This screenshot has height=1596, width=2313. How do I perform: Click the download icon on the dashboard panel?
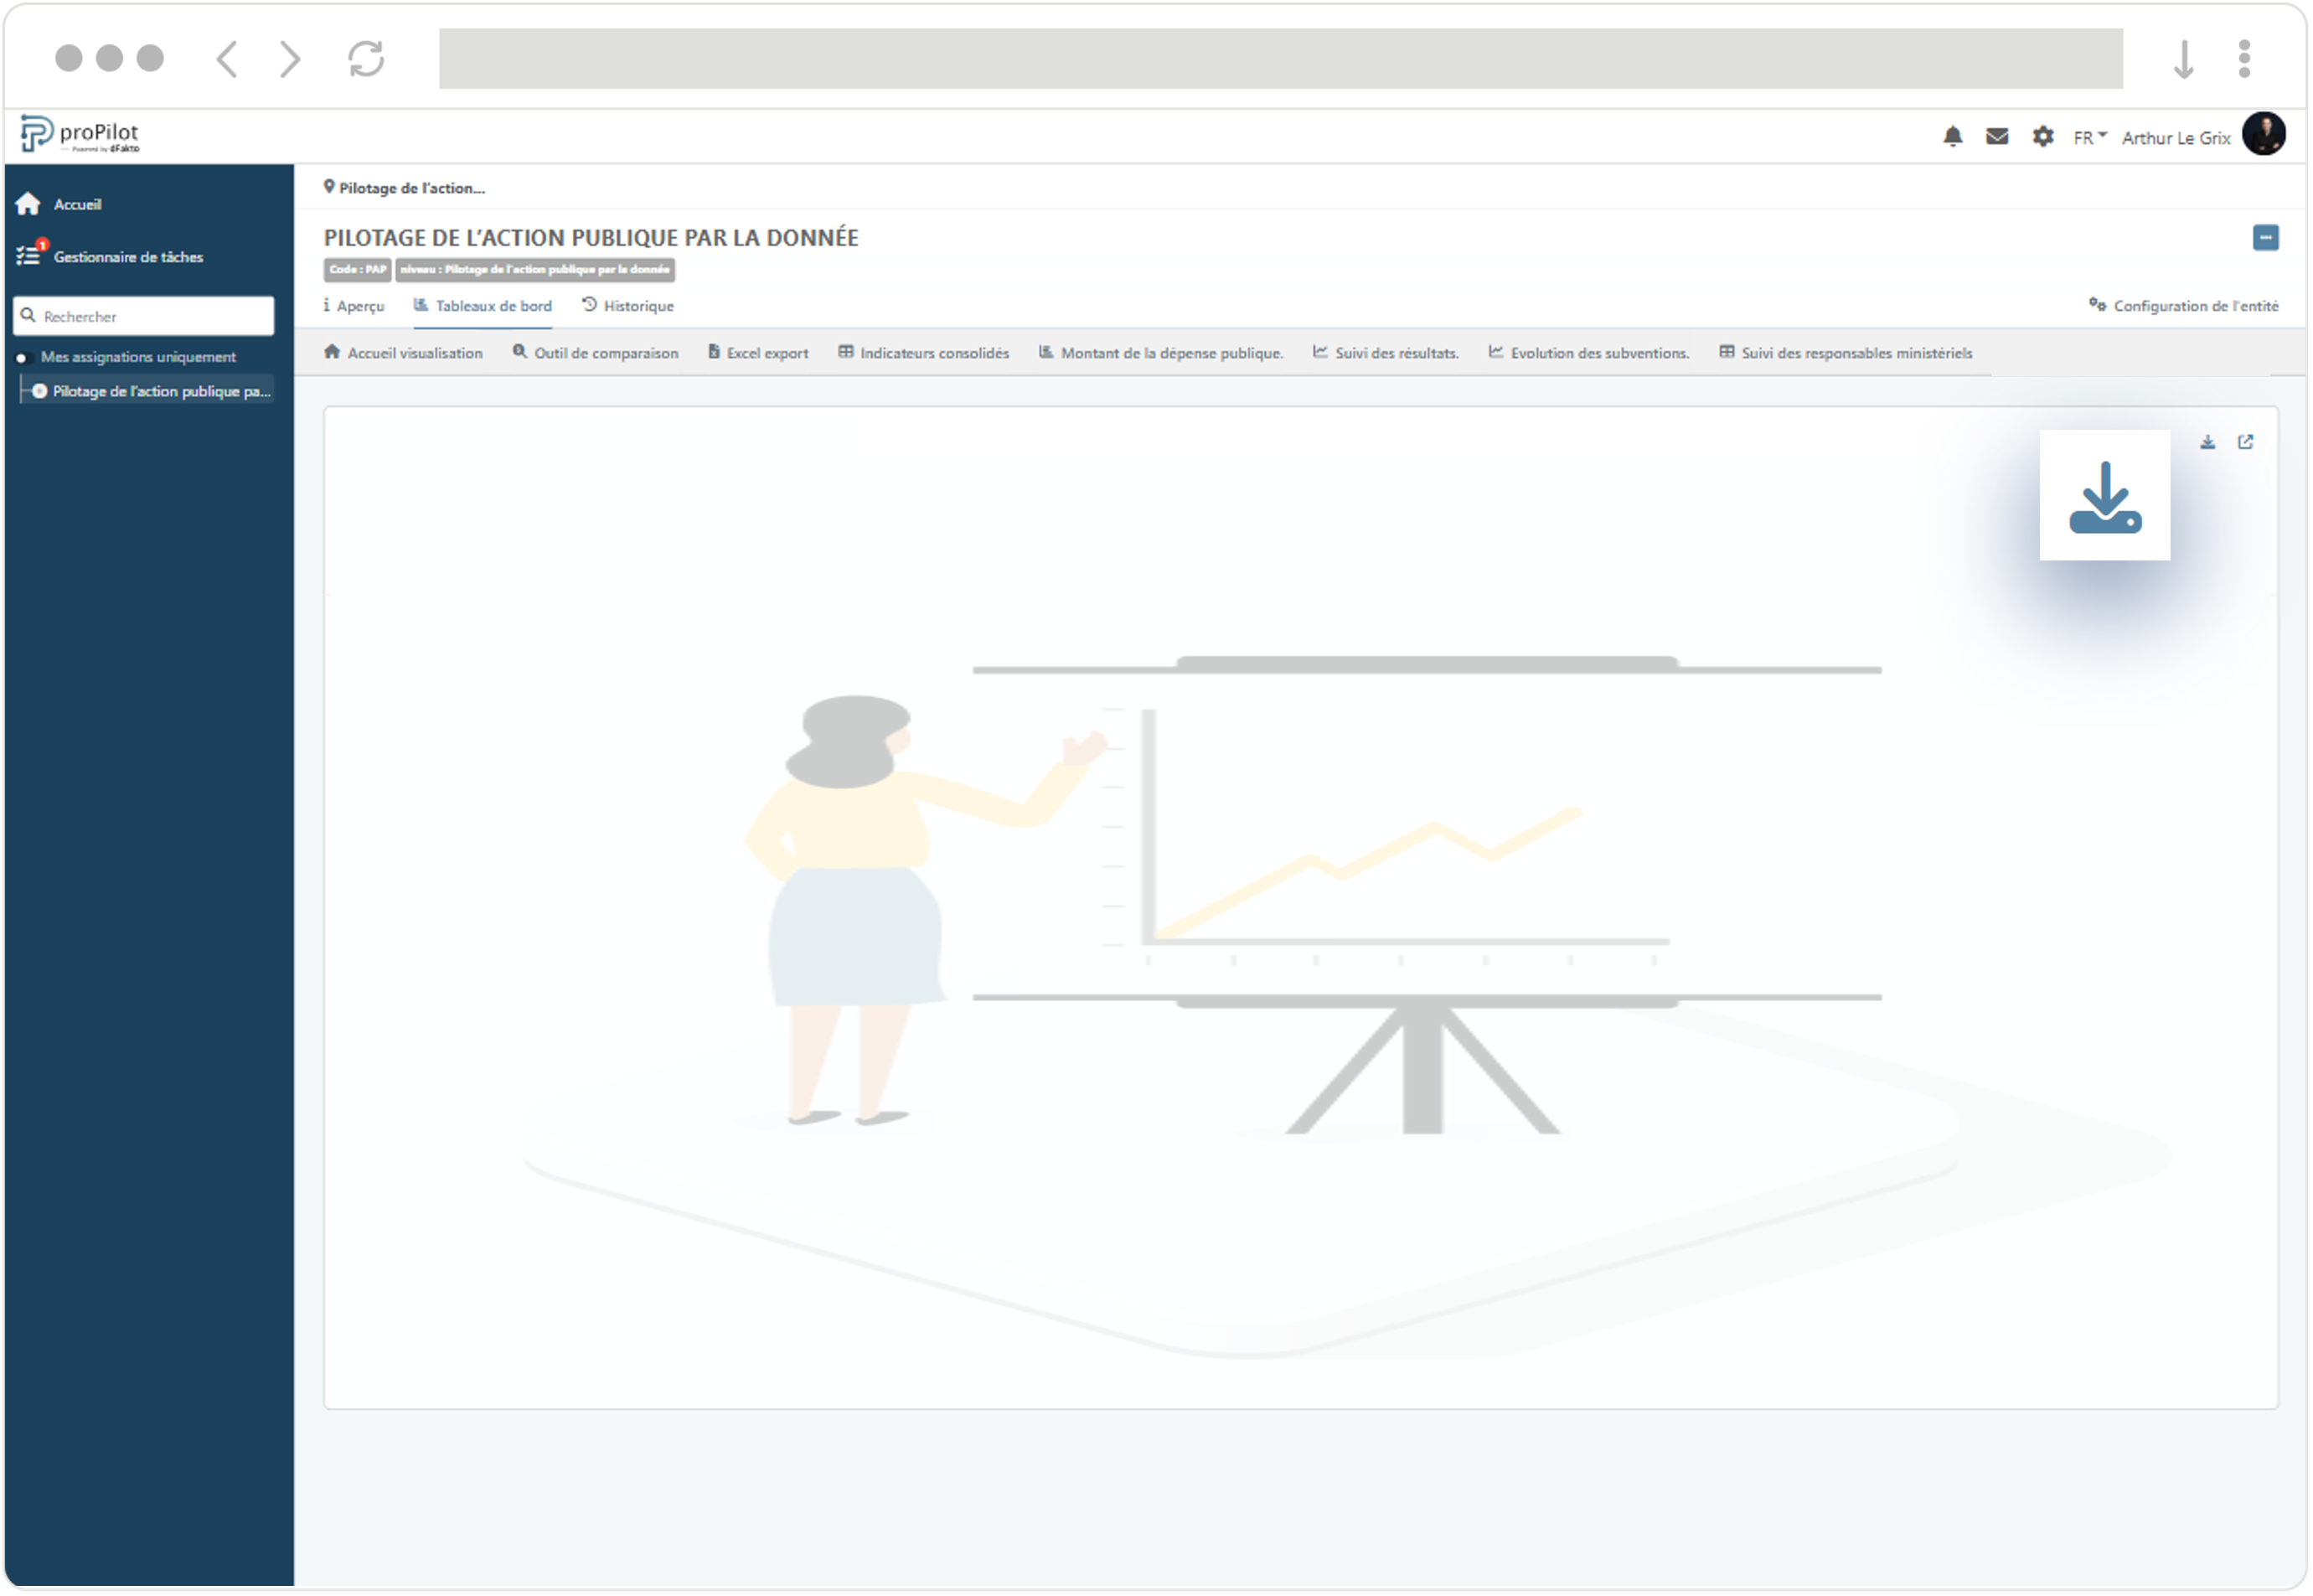pyautogui.click(x=2208, y=441)
